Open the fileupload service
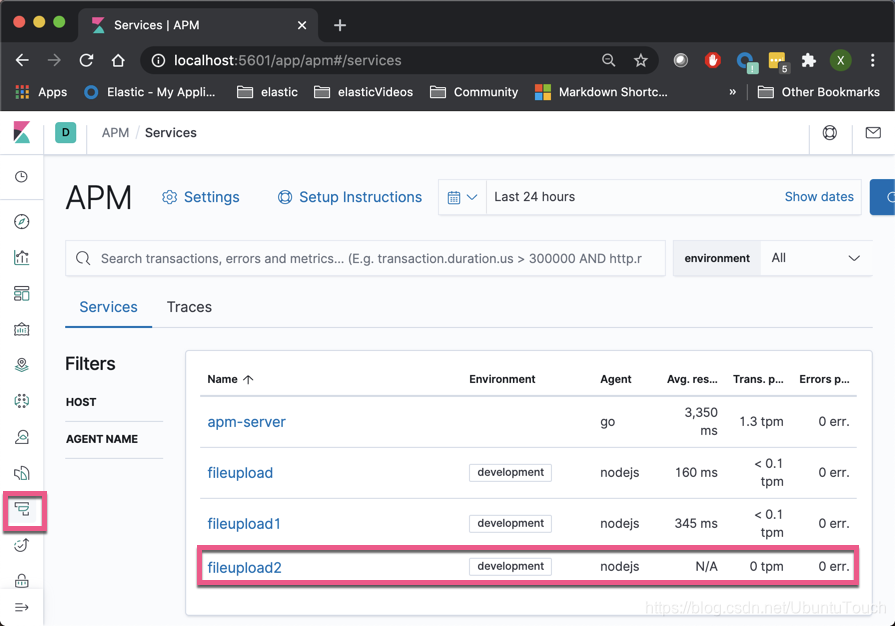This screenshot has width=895, height=626. 240,473
